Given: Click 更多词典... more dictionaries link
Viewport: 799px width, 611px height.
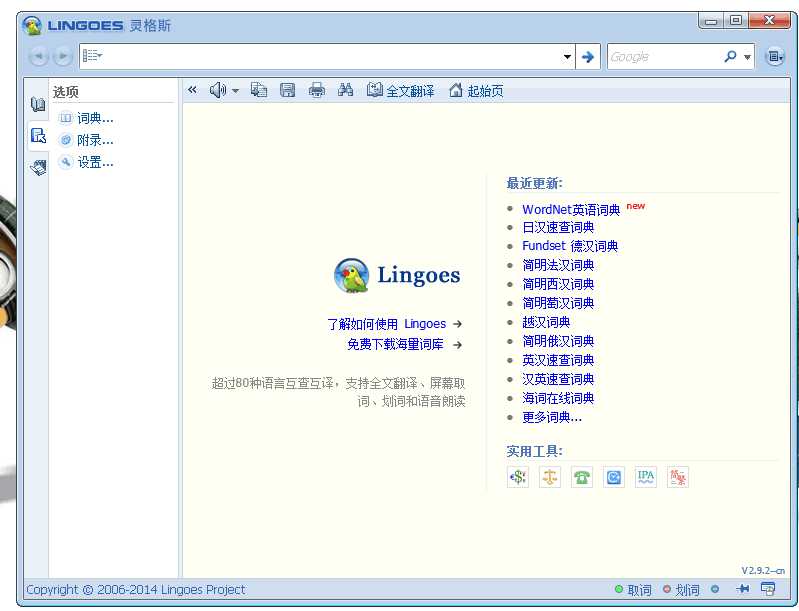Looking at the screenshot, I should [552, 417].
